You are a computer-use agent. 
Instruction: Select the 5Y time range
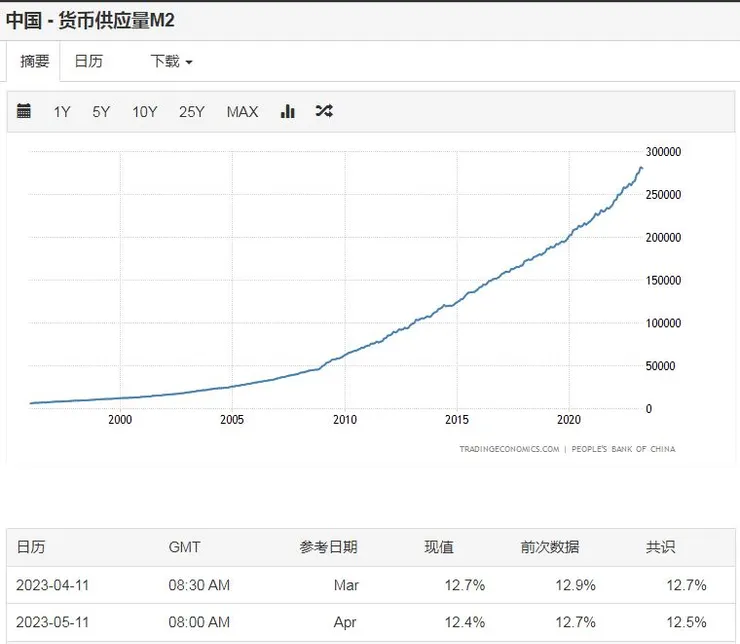click(101, 112)
